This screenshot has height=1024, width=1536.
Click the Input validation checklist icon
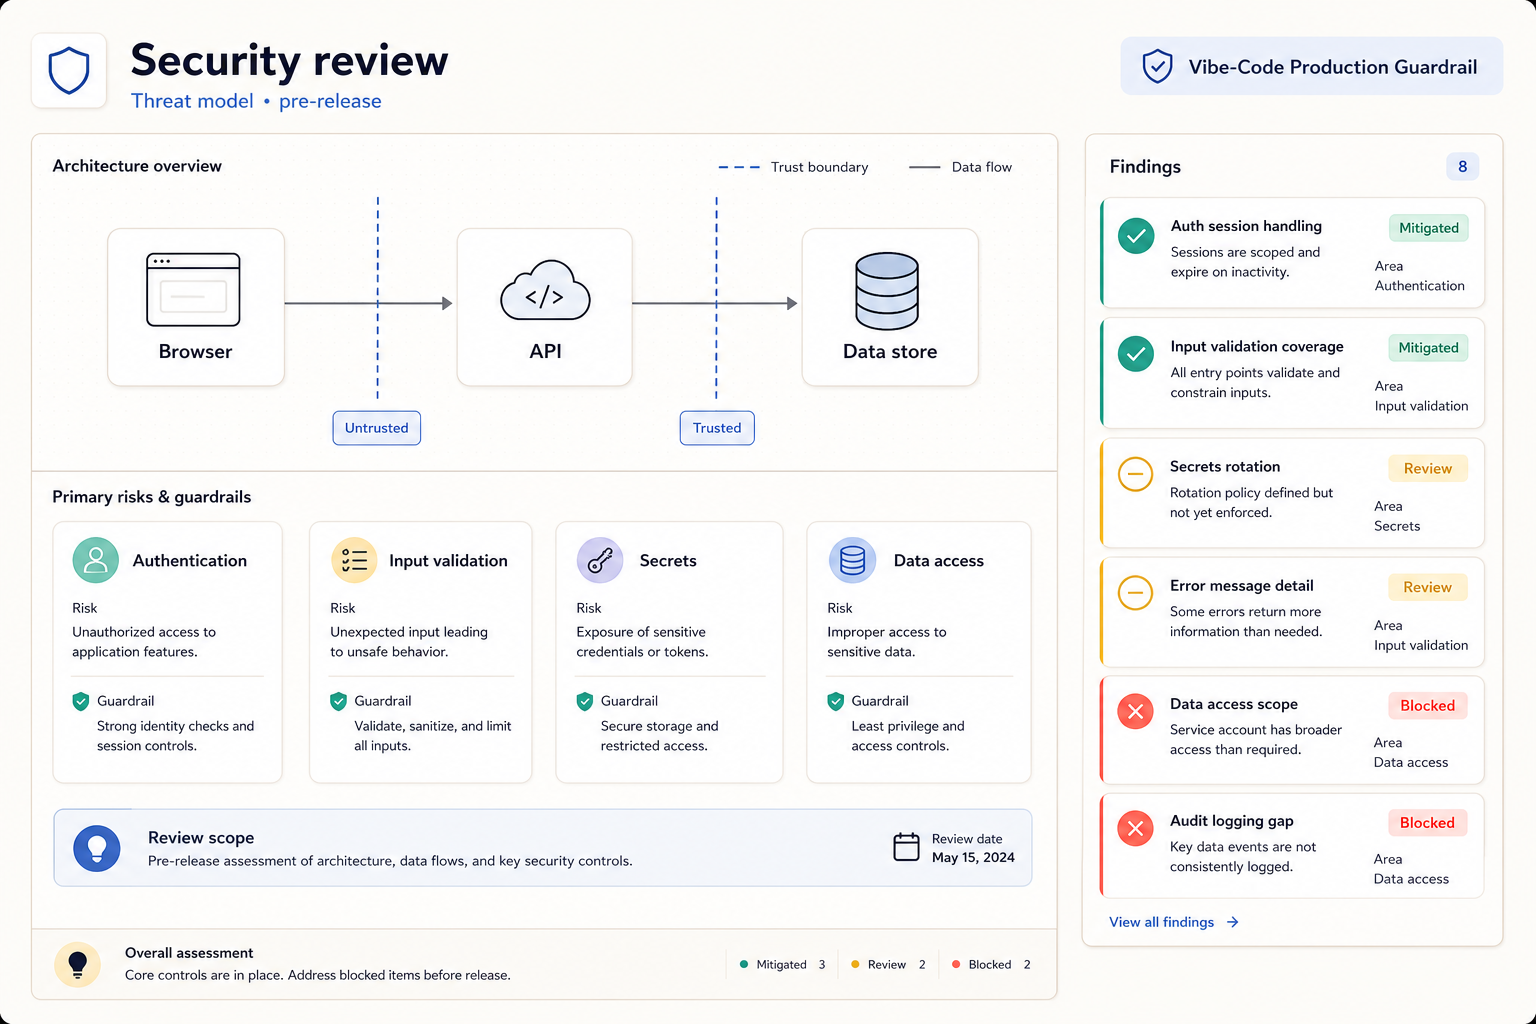tap(354, 560)
